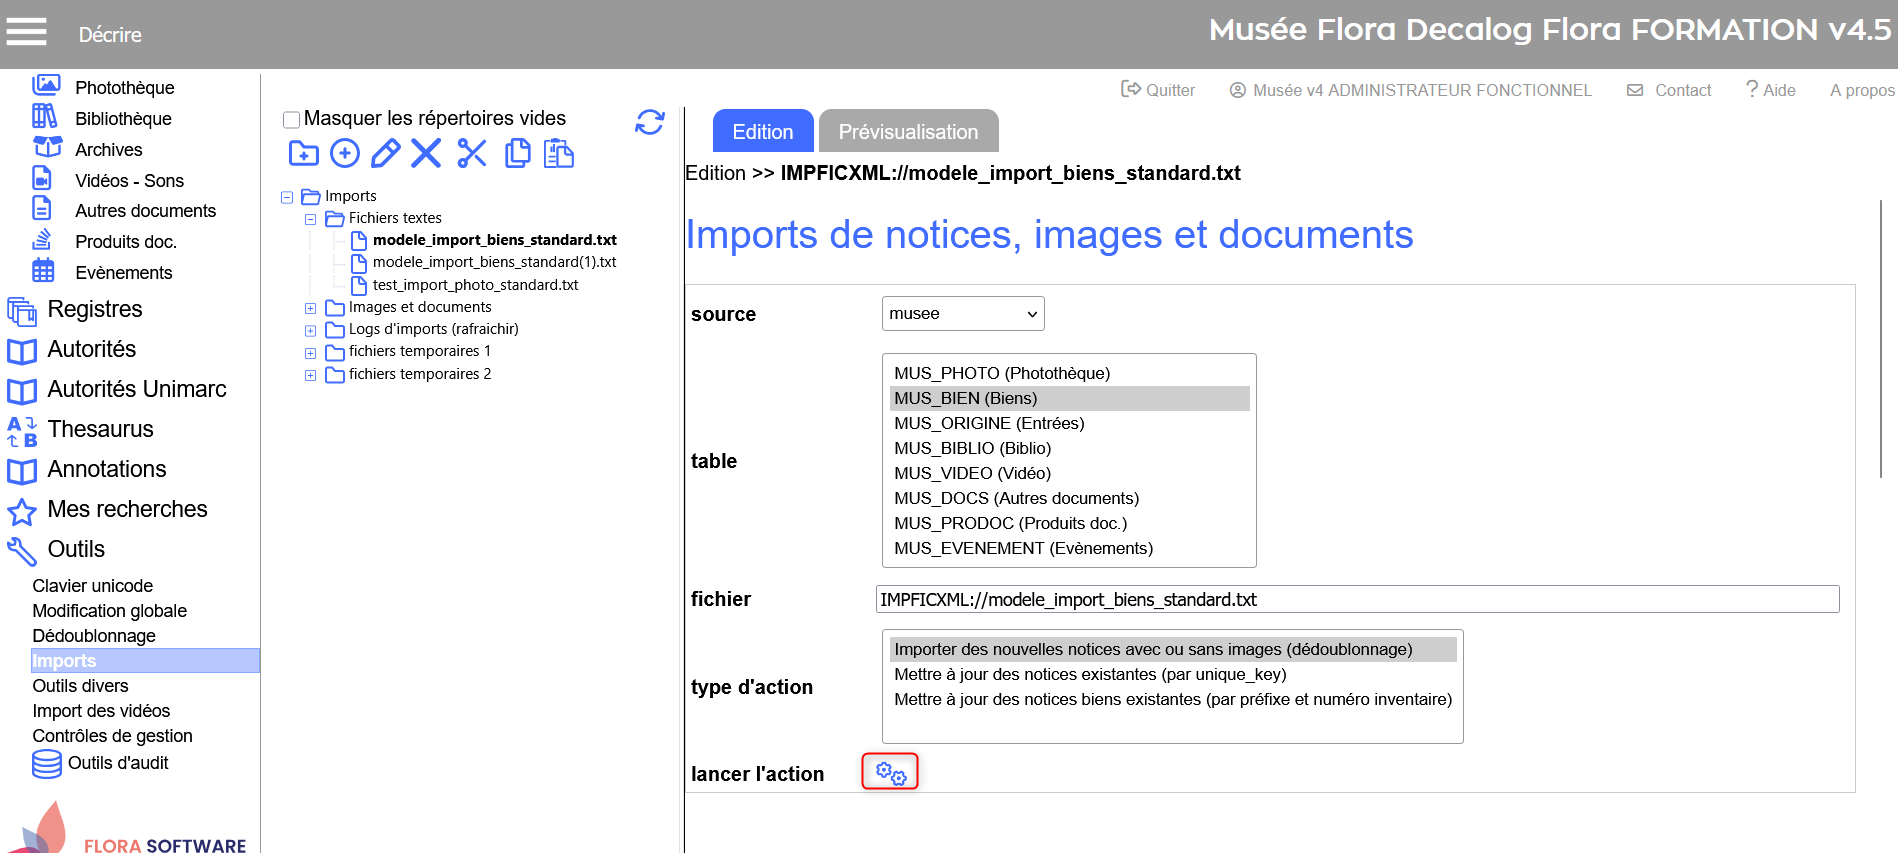The height and width of the screenshot is (853, 1898).
Task: Refresh the directory tree
Action: 650,122
